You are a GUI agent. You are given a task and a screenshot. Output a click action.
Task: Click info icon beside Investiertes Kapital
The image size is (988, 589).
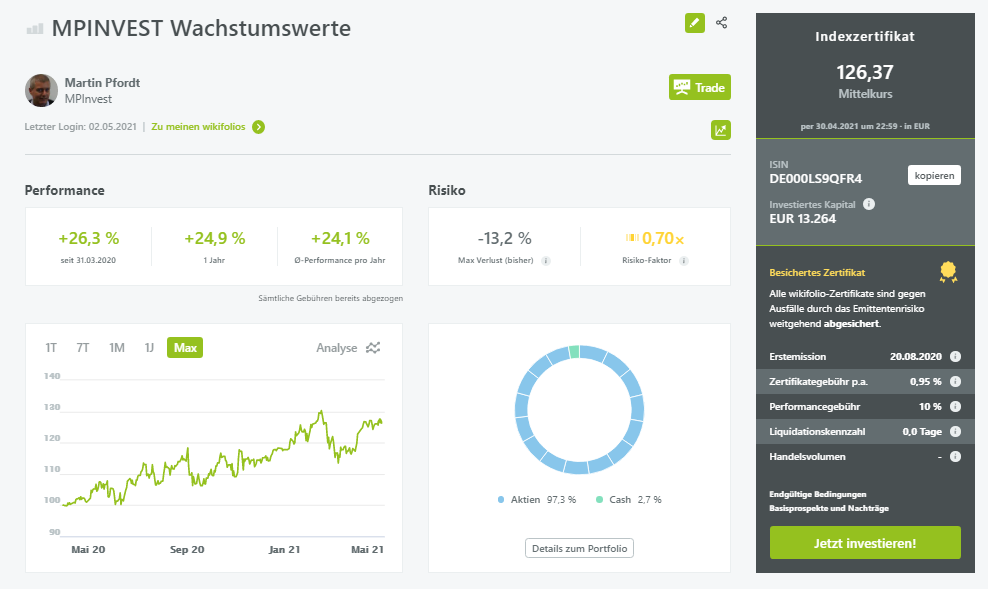869,204
